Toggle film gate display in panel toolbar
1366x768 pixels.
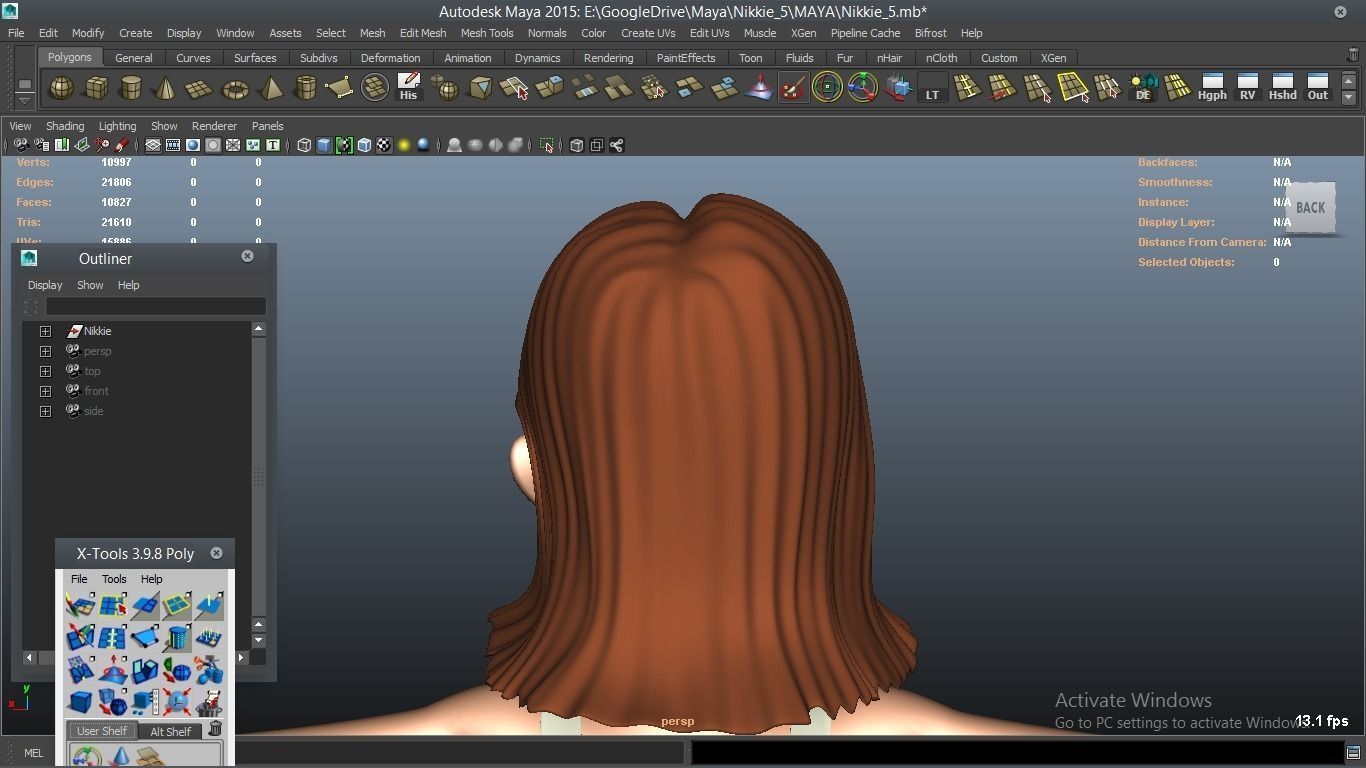point(173,145)
